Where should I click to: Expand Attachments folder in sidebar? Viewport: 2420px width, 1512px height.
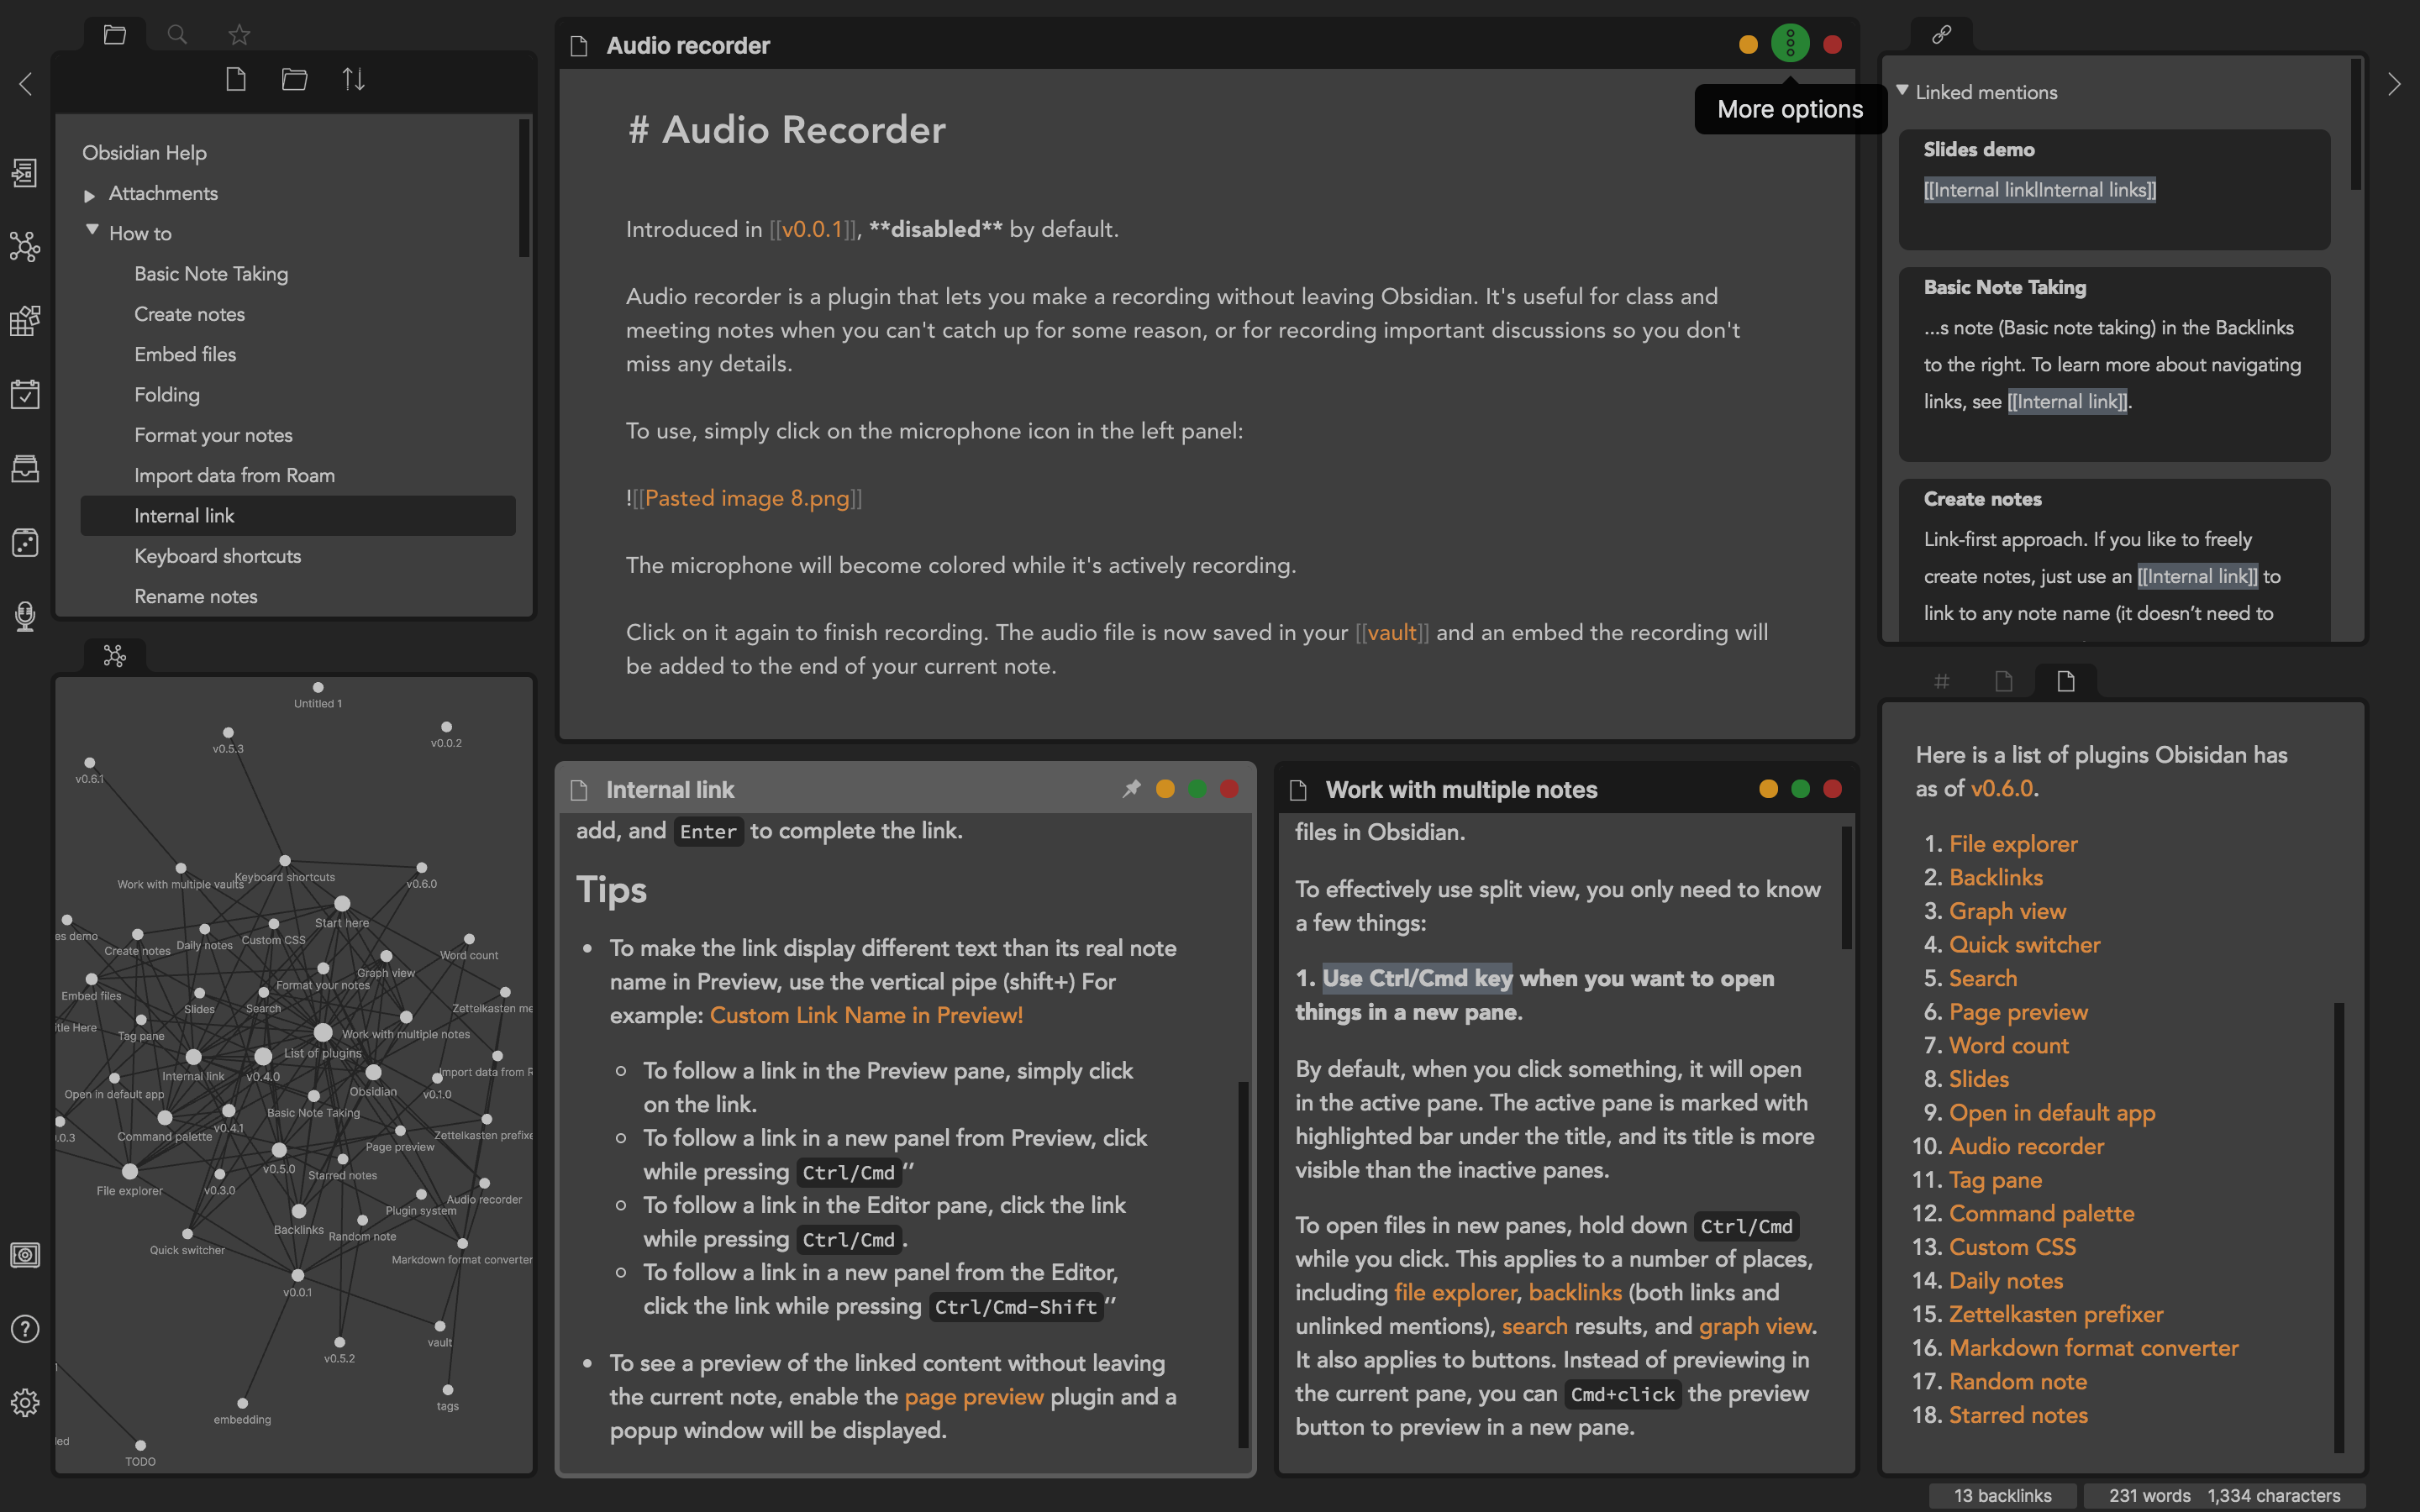point(91,193)
